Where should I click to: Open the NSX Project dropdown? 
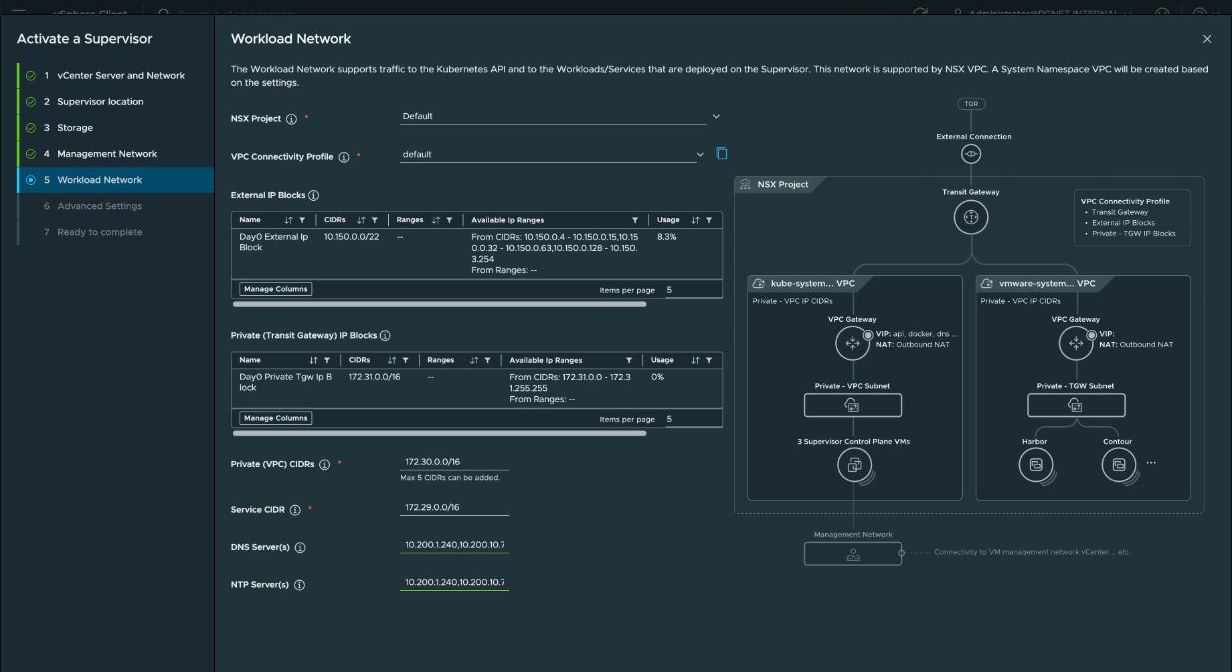point(560,116)
